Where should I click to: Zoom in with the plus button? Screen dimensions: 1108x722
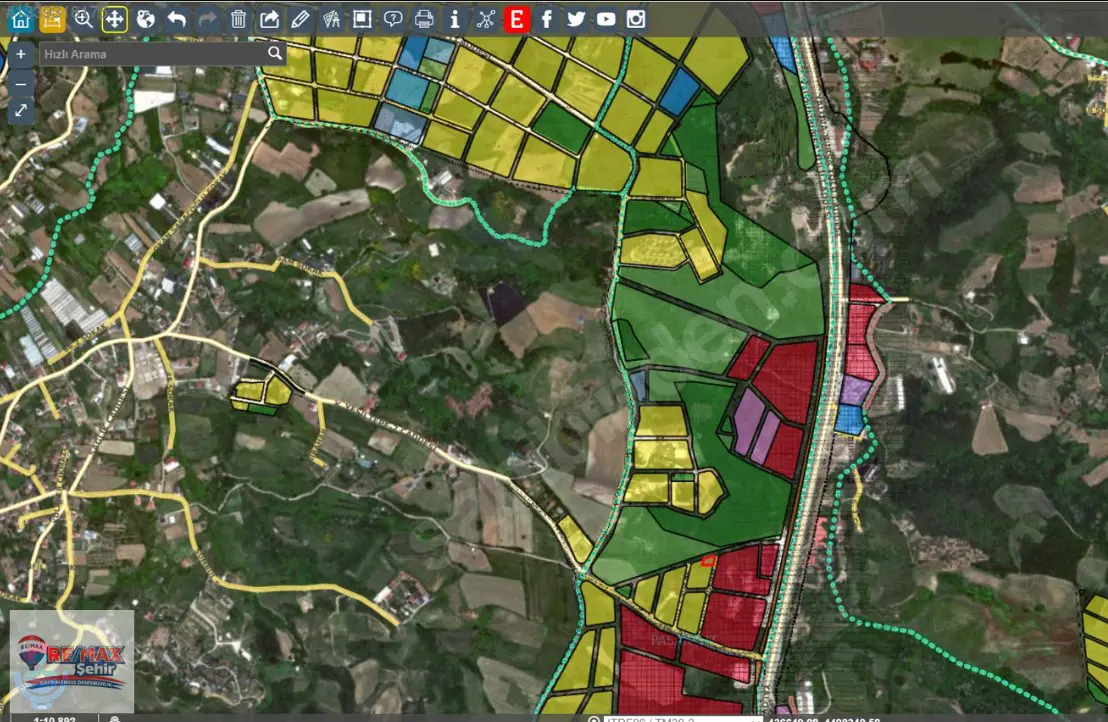point(20,54)
